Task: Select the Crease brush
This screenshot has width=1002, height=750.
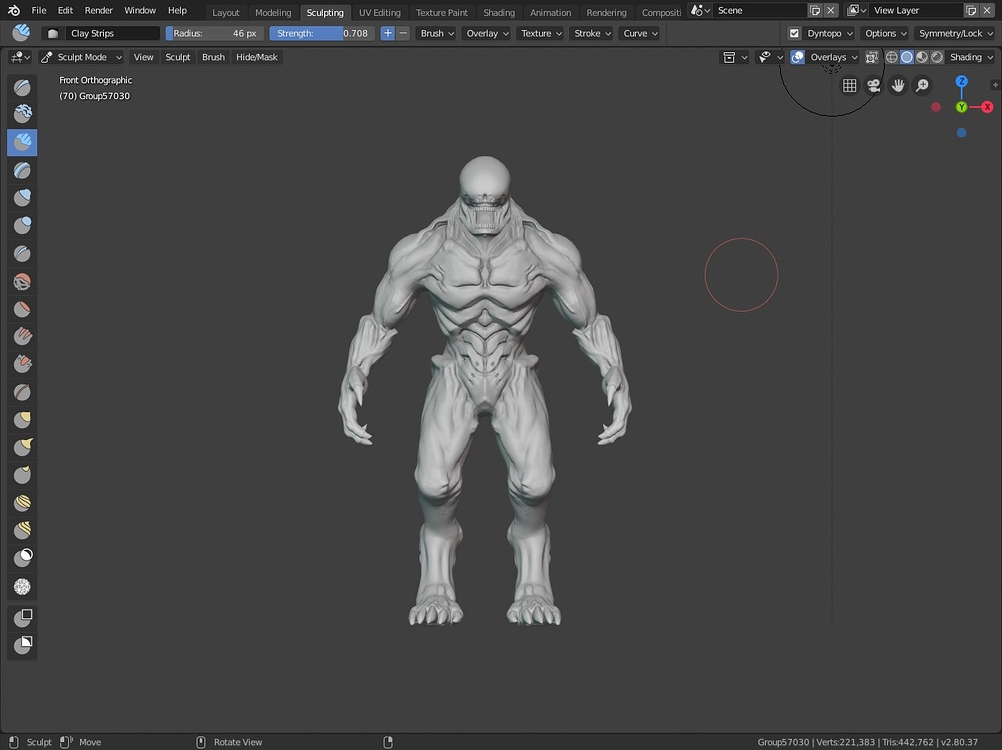Action: point(22,253)
